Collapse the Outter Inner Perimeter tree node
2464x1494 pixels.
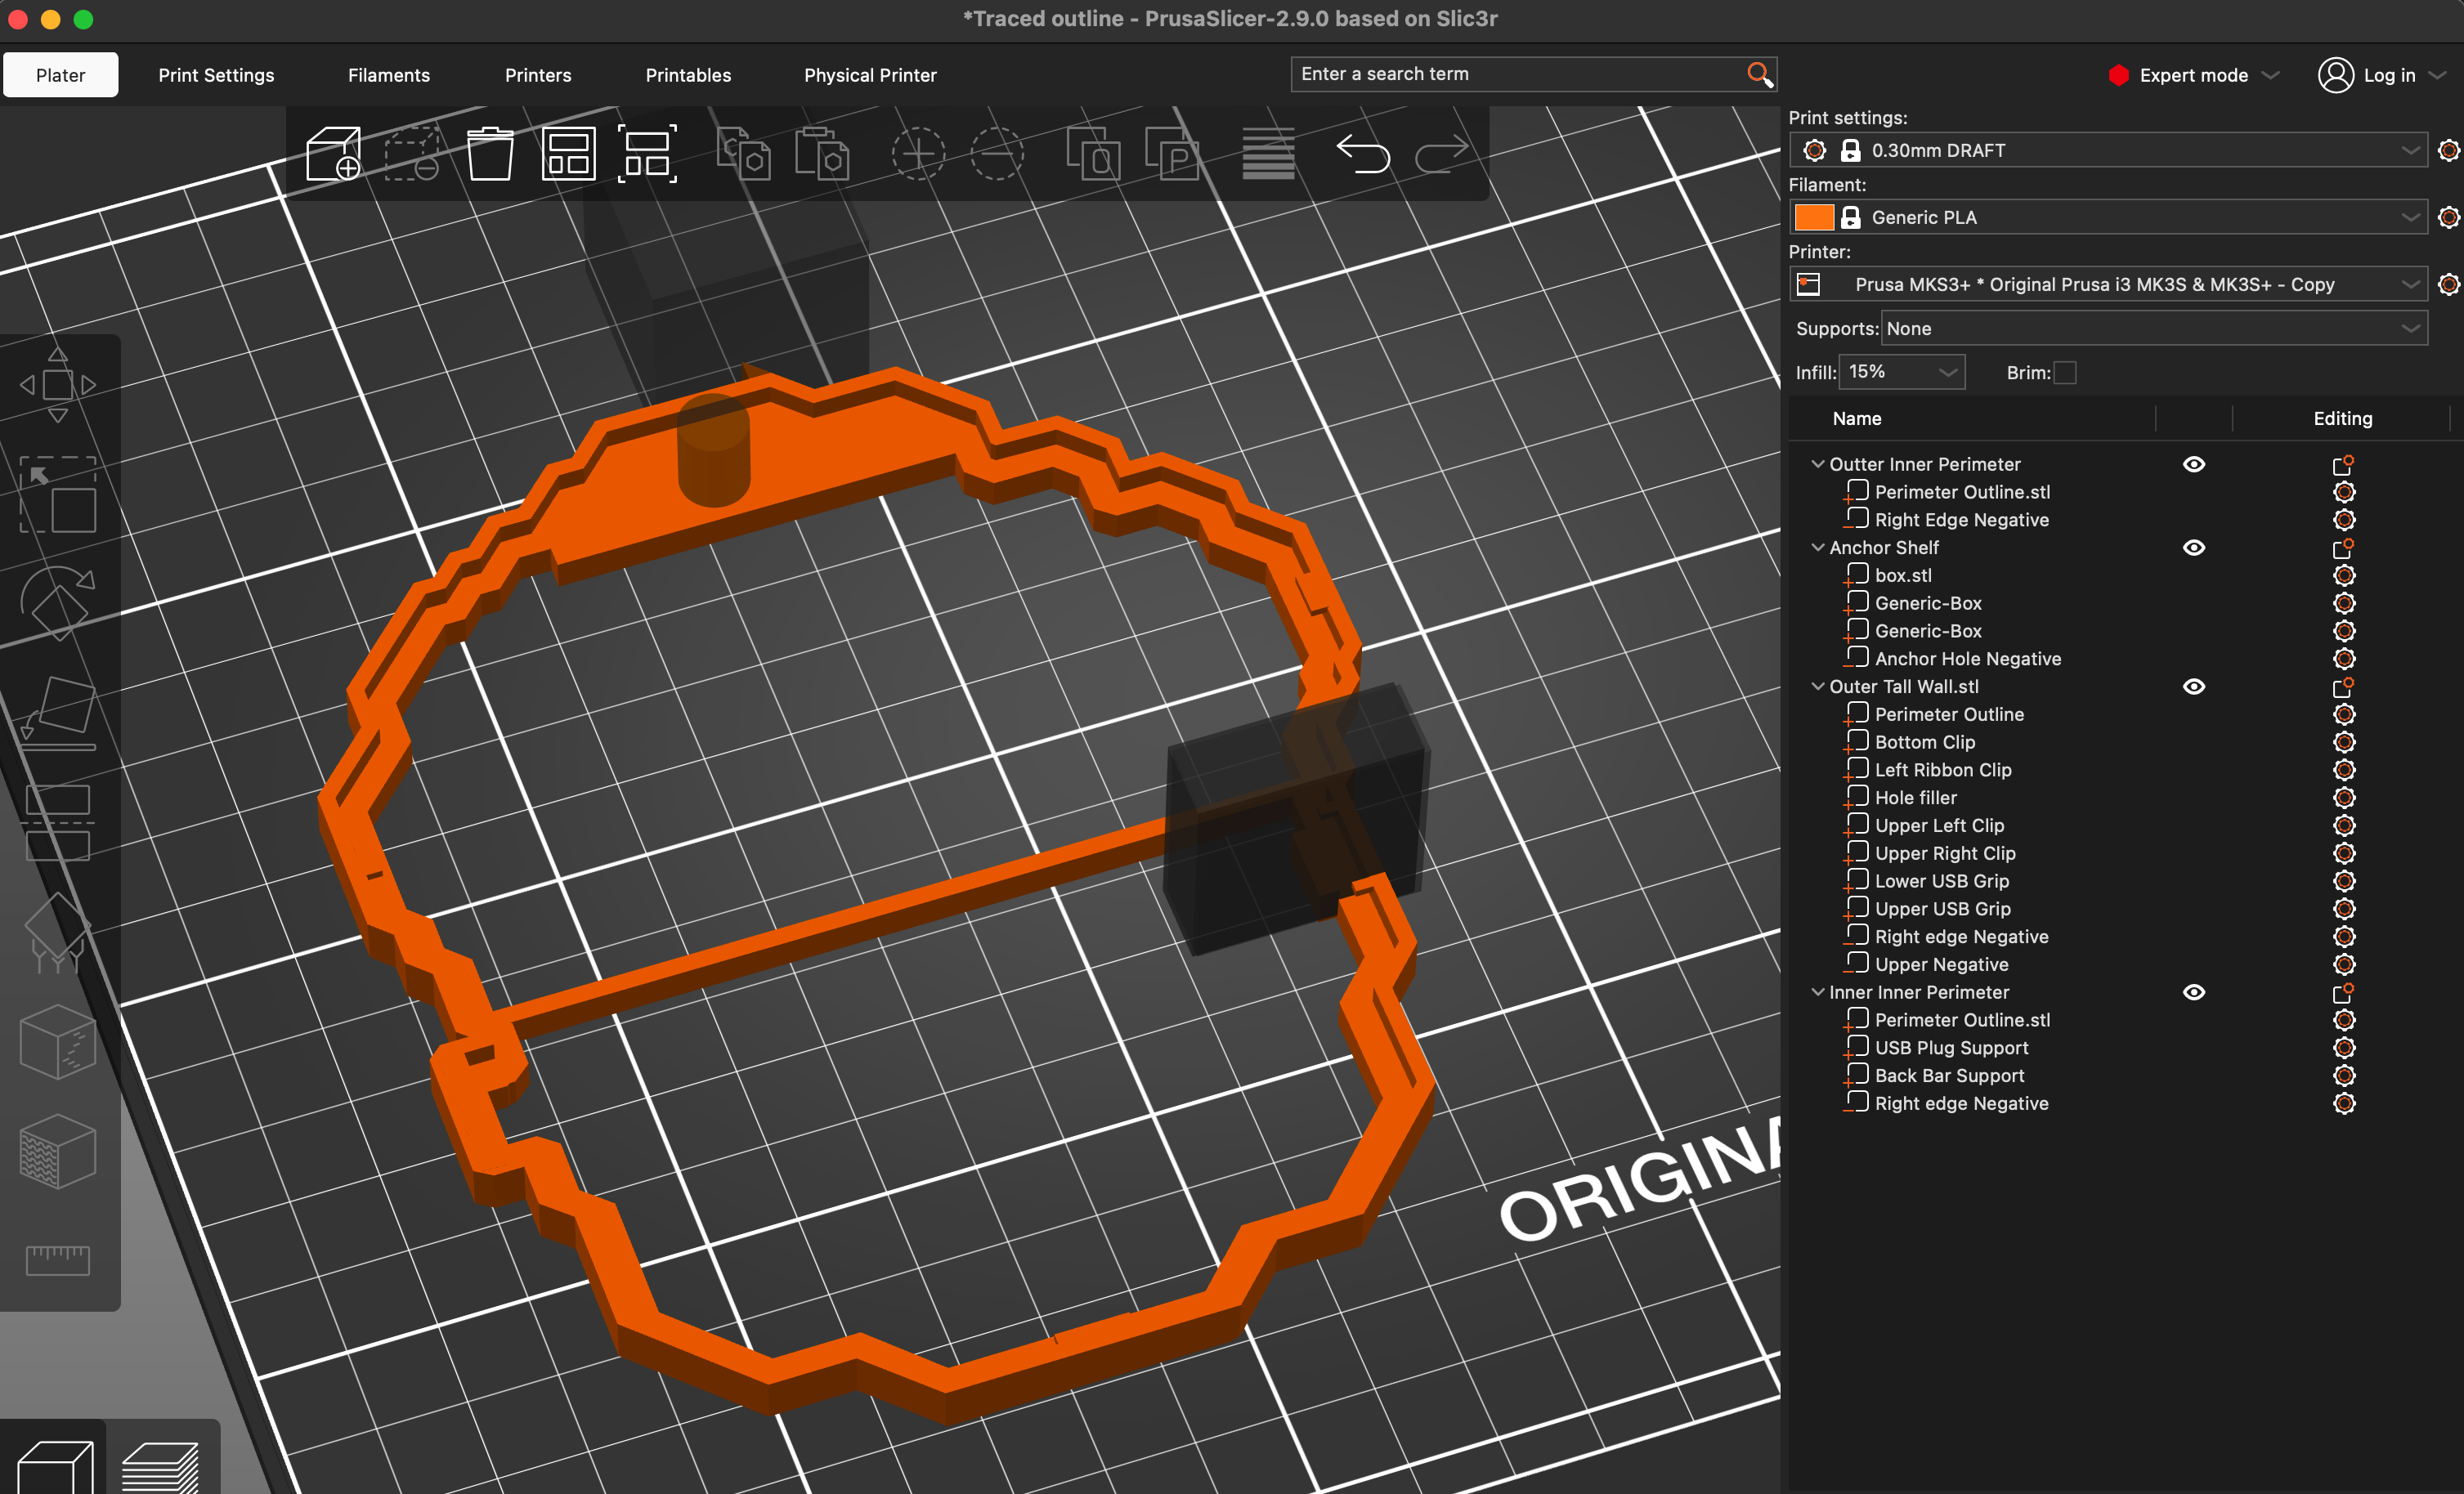pyautogui.click(x=1817, y=464)
